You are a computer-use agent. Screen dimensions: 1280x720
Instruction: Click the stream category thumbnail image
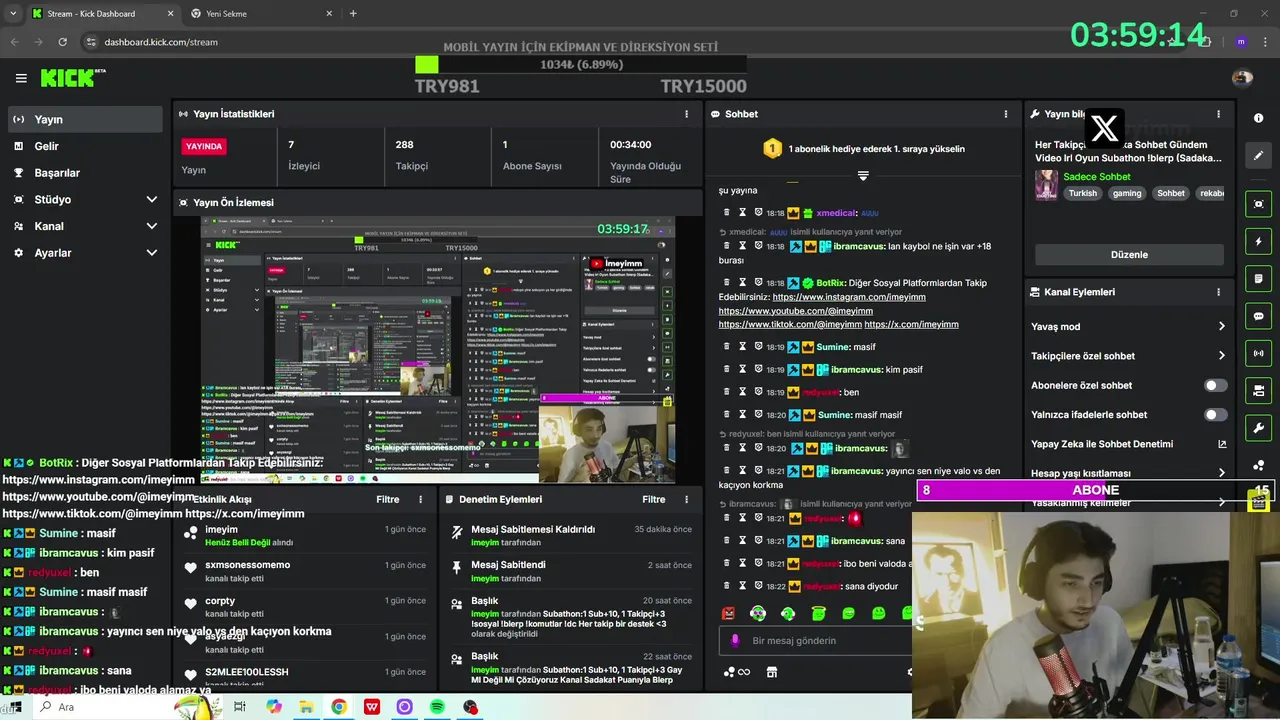[x=1046, y=185]
